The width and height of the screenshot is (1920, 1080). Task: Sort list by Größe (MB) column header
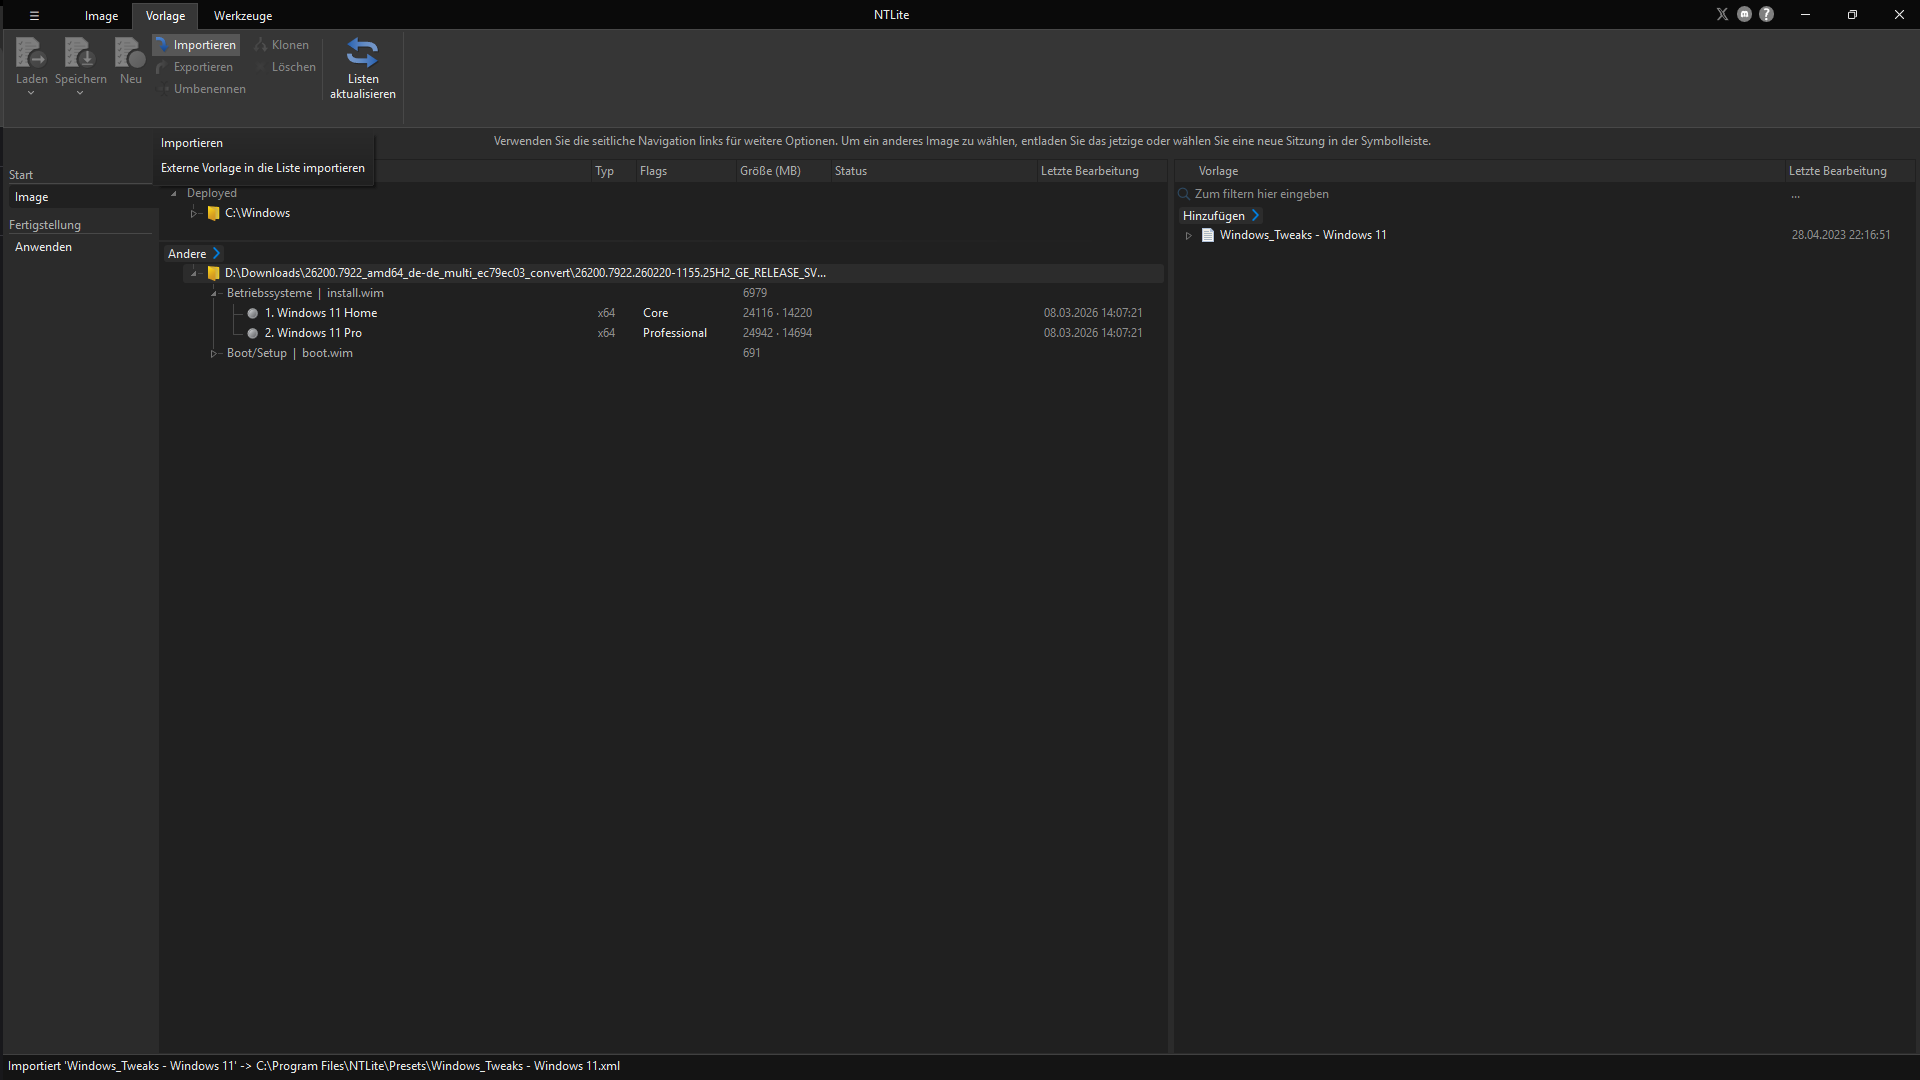tap(770, 171)
